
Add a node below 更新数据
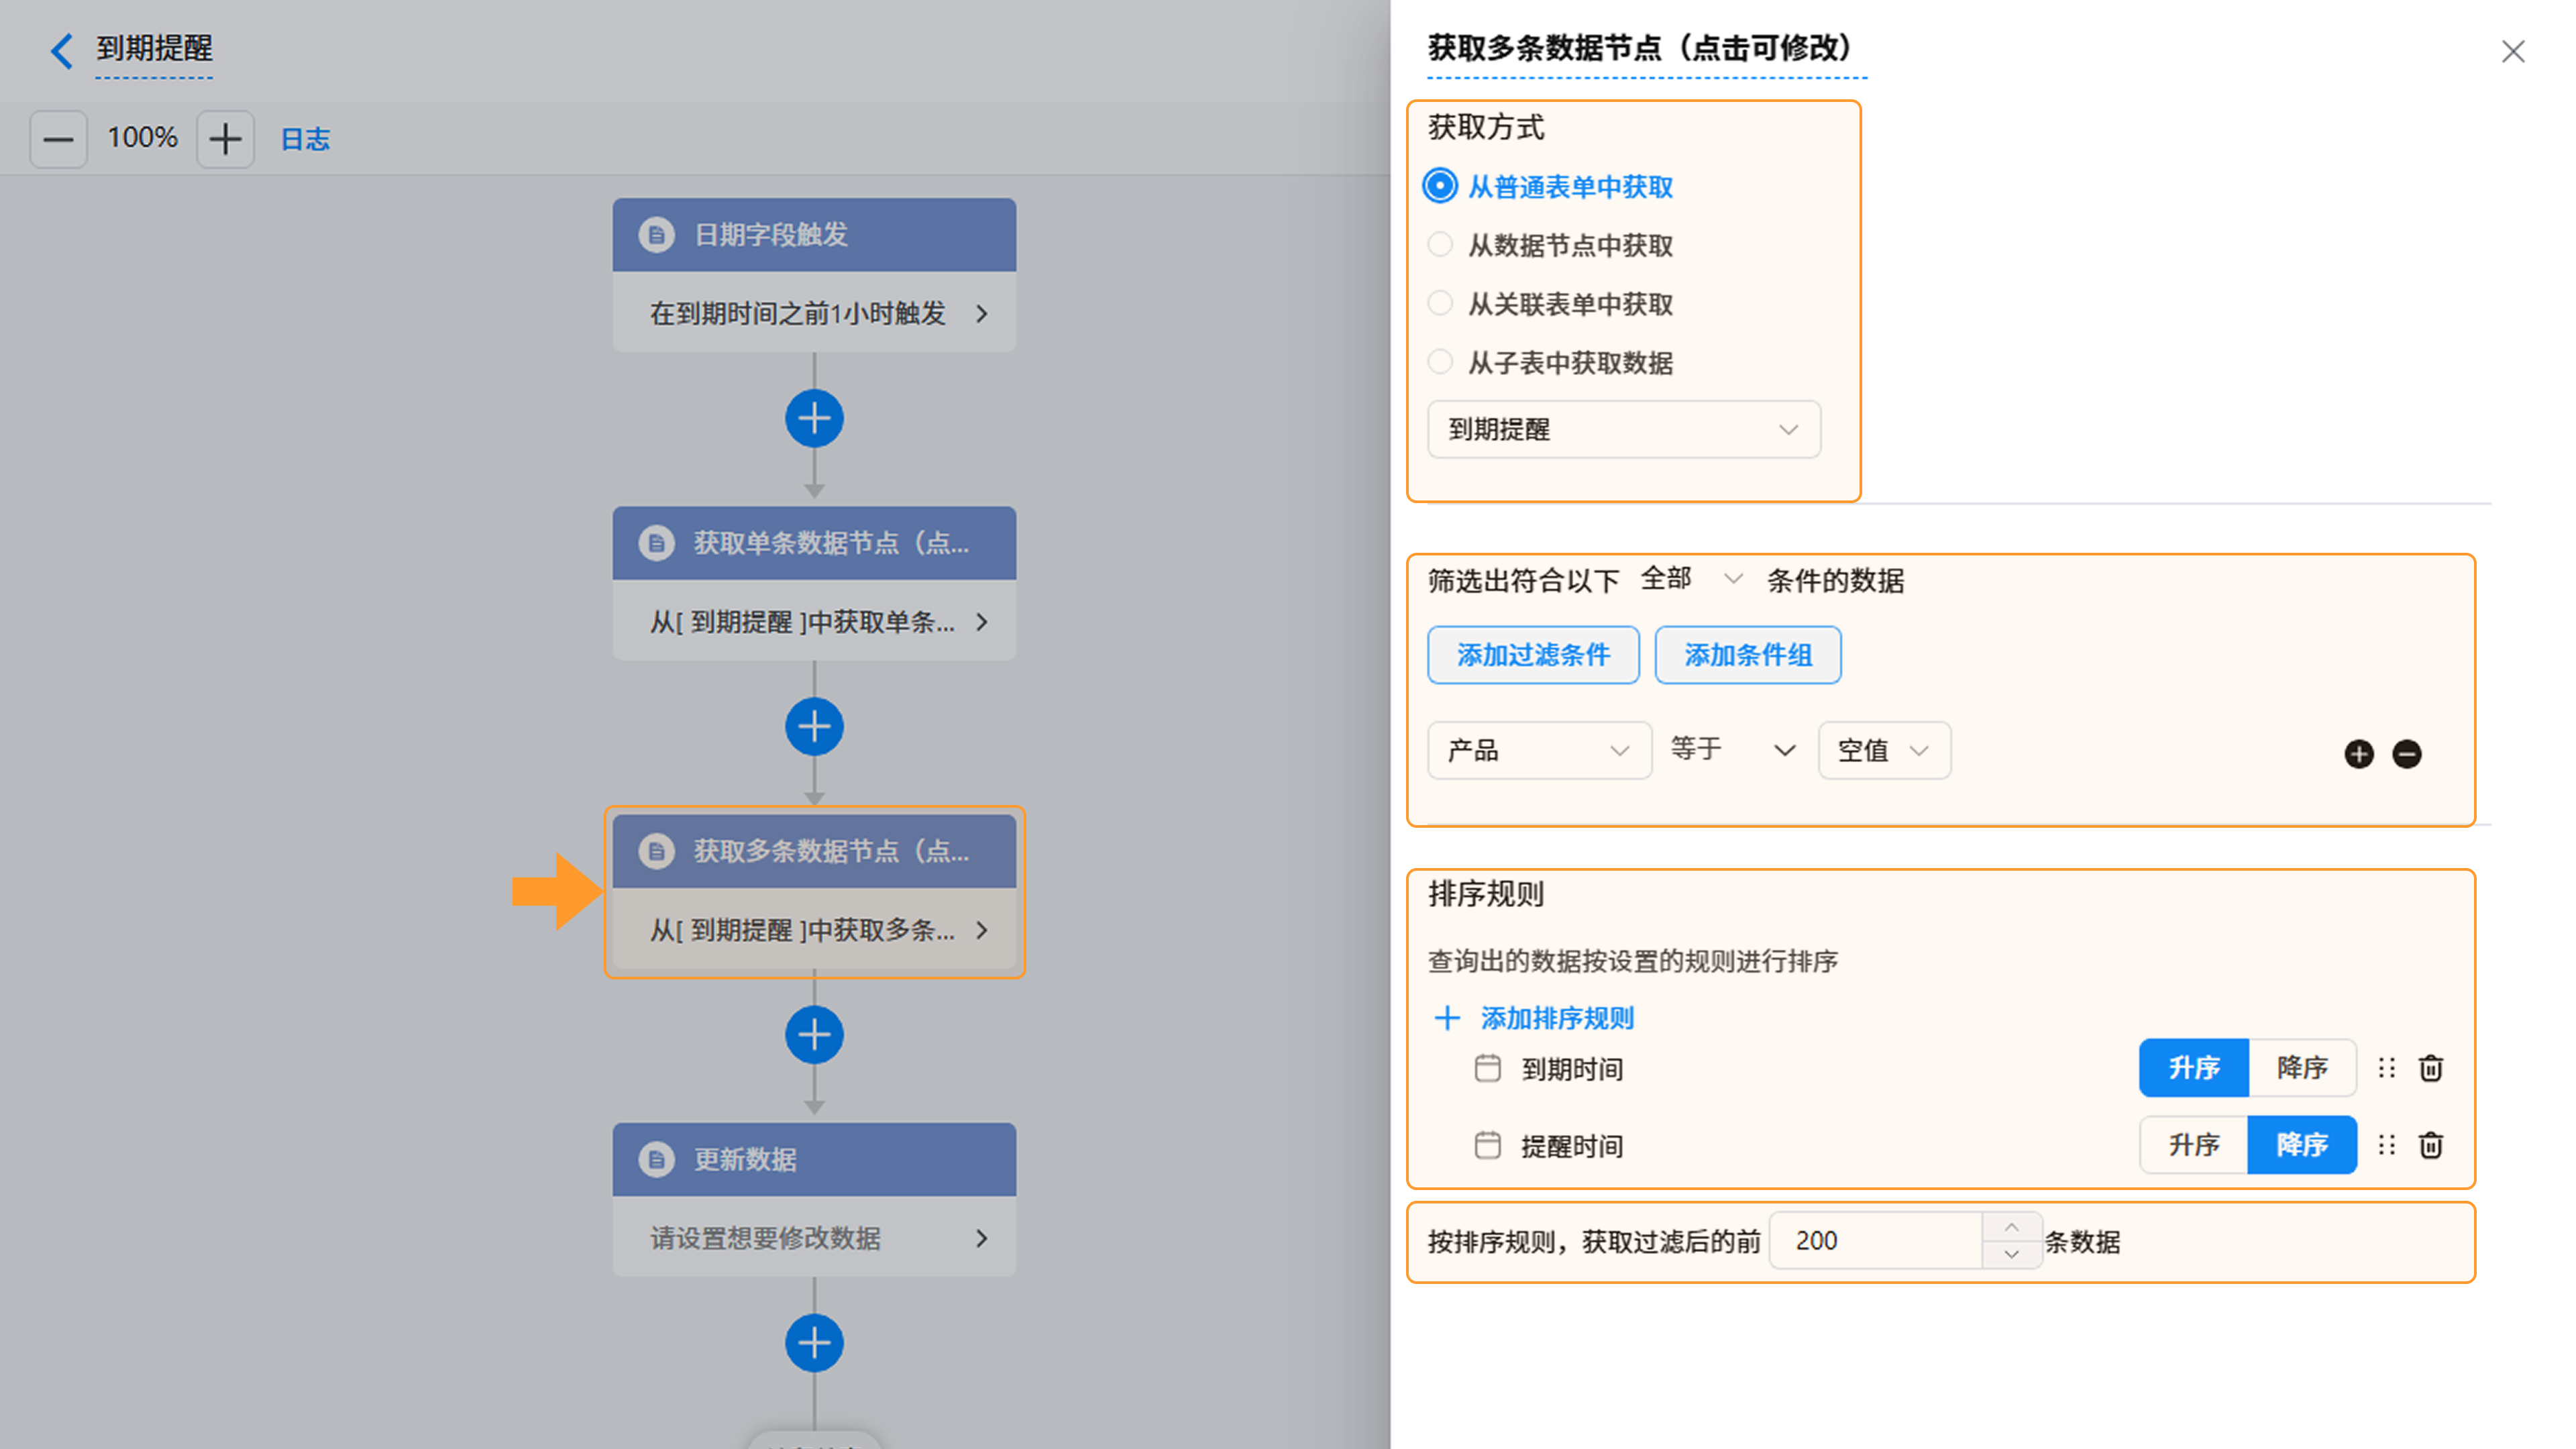click(814, 1343)
